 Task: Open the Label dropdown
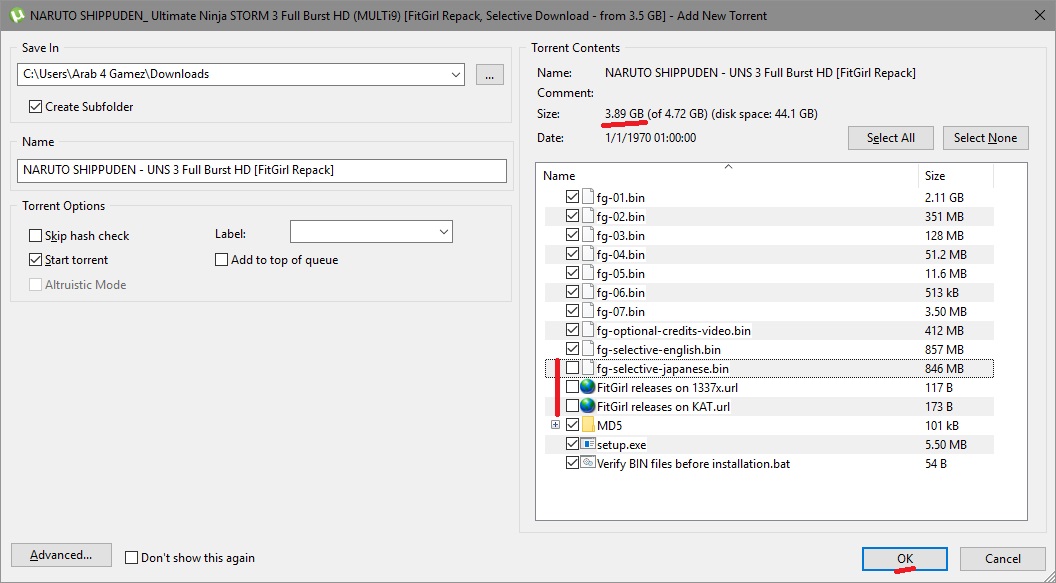[443, 232]
